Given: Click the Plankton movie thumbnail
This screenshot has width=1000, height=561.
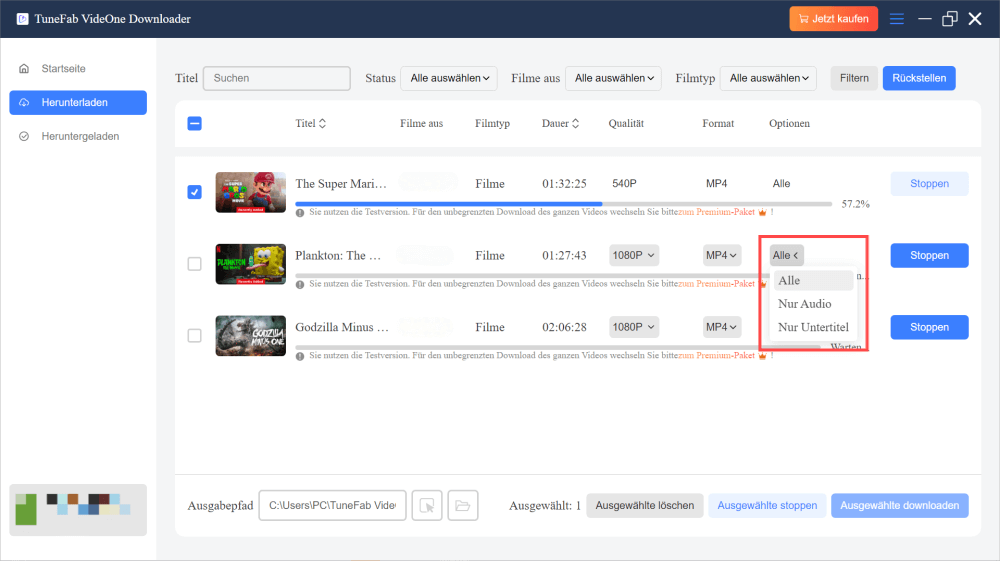Looking at the screenshot, I should (x=251, y=264).
